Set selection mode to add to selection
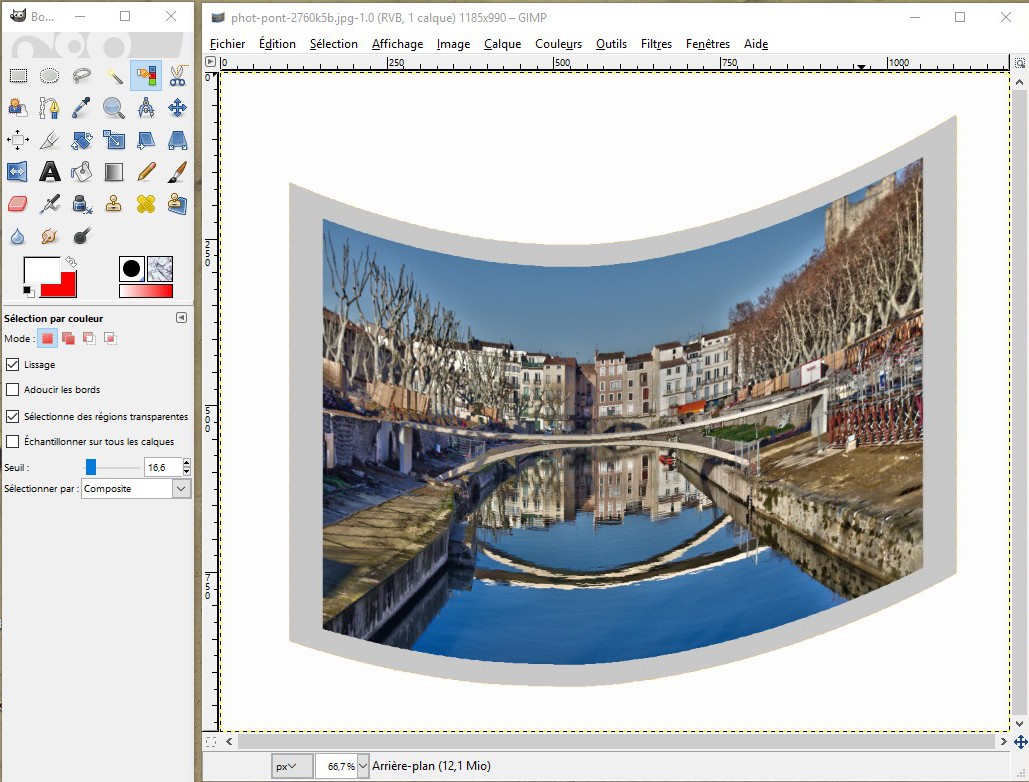The width and height of the screenshot is (1029, 782). tap(68, 339)
